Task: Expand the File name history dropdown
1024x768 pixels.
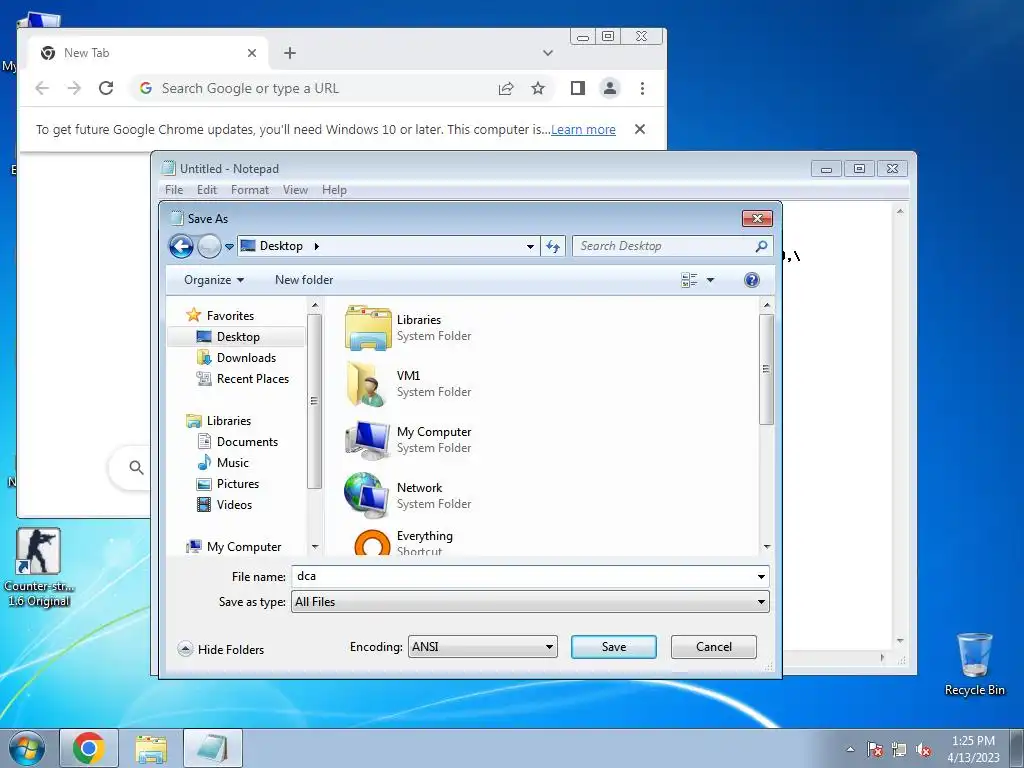Action: coord(761,577)
